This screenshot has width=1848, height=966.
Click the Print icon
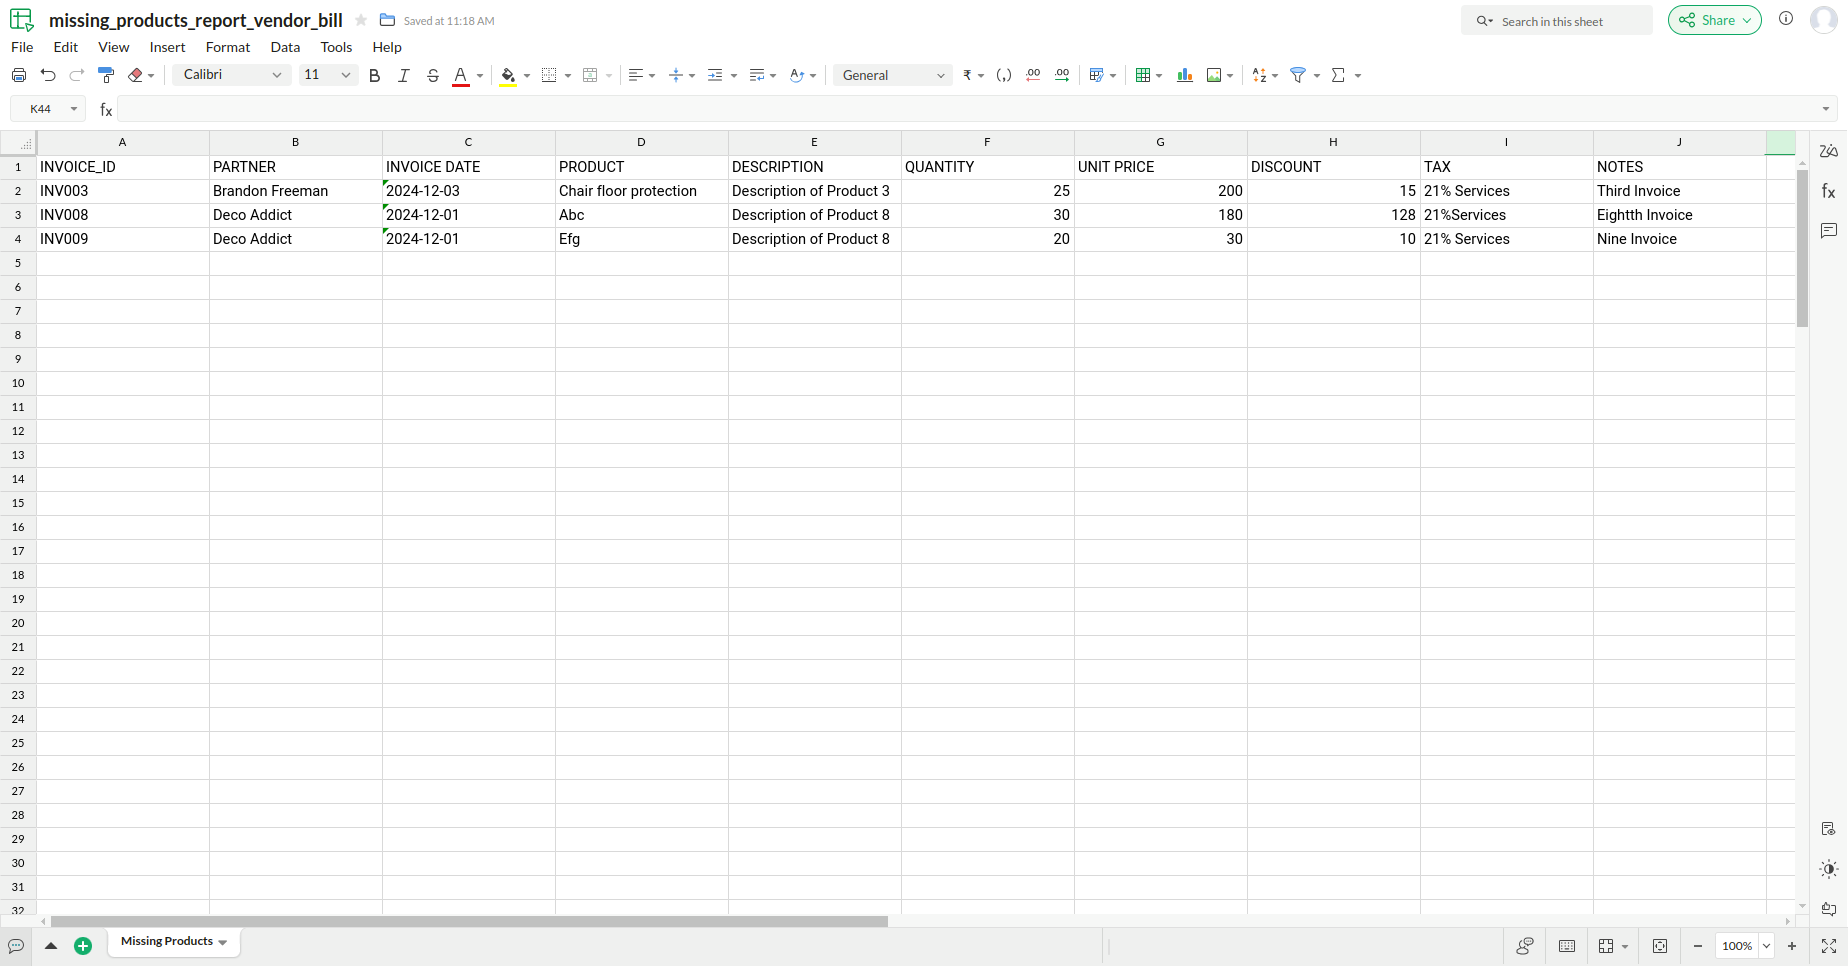[x=18, y=75]
